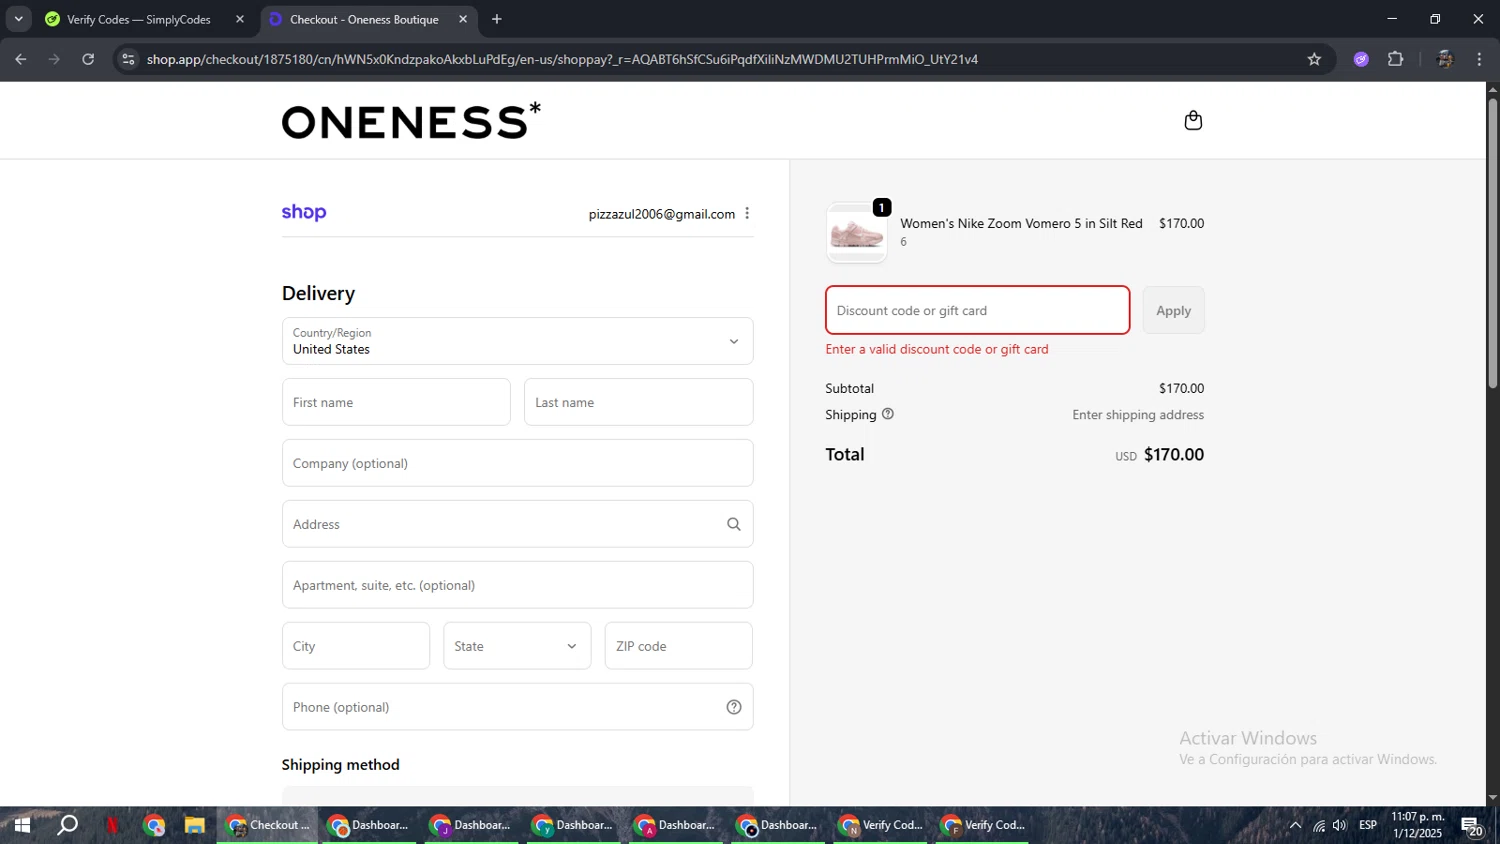Open Windows taskbar search
Screen dimensions: 1500x844
[67, 826]
